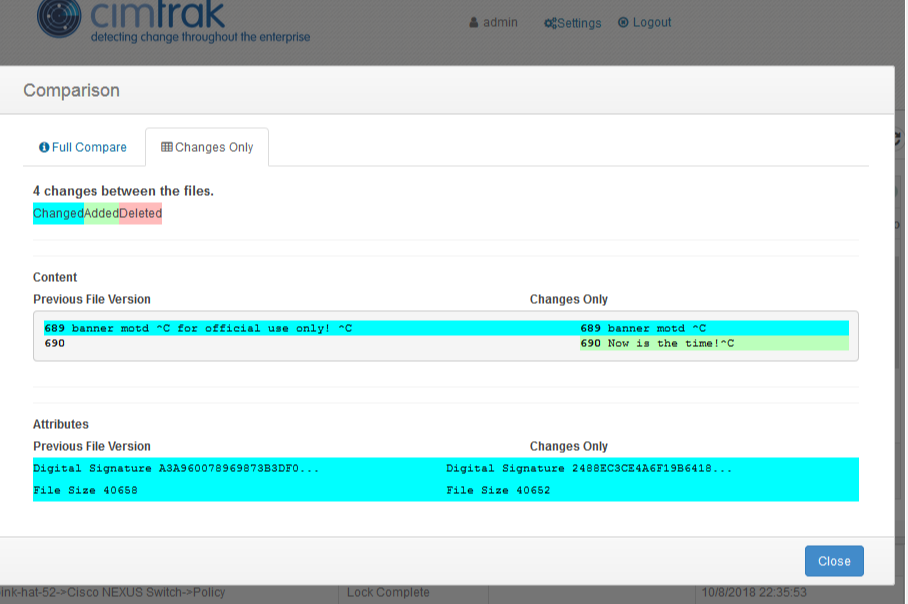This screenshot has width=908, height=604.
Task: Click the refresh icon behind the dialog edge
Action: click(x=898, y=140)
